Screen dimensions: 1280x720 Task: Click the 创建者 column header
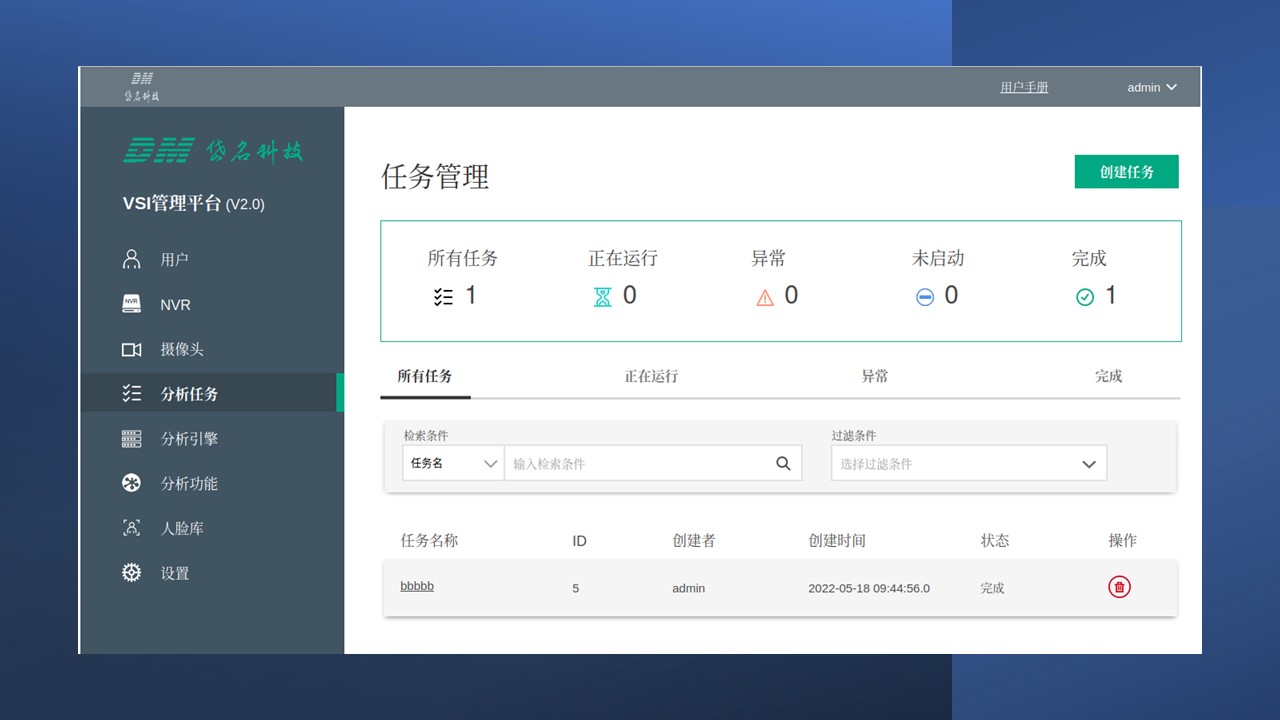tap(694, 540)
